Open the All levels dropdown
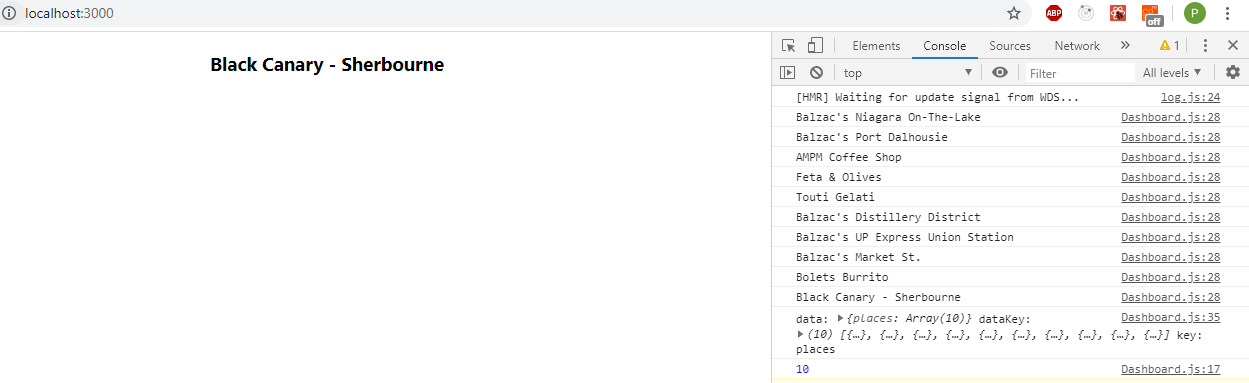This screenshot has width=1249, height=383. (x=1172, y=72)
